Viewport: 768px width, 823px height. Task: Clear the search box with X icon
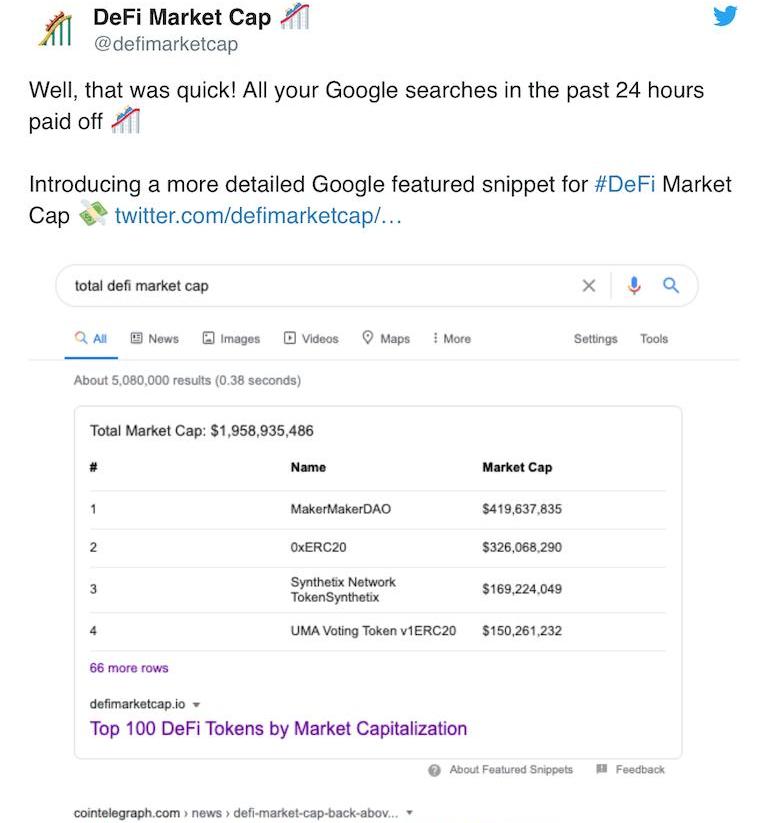[x=589, y=286]
